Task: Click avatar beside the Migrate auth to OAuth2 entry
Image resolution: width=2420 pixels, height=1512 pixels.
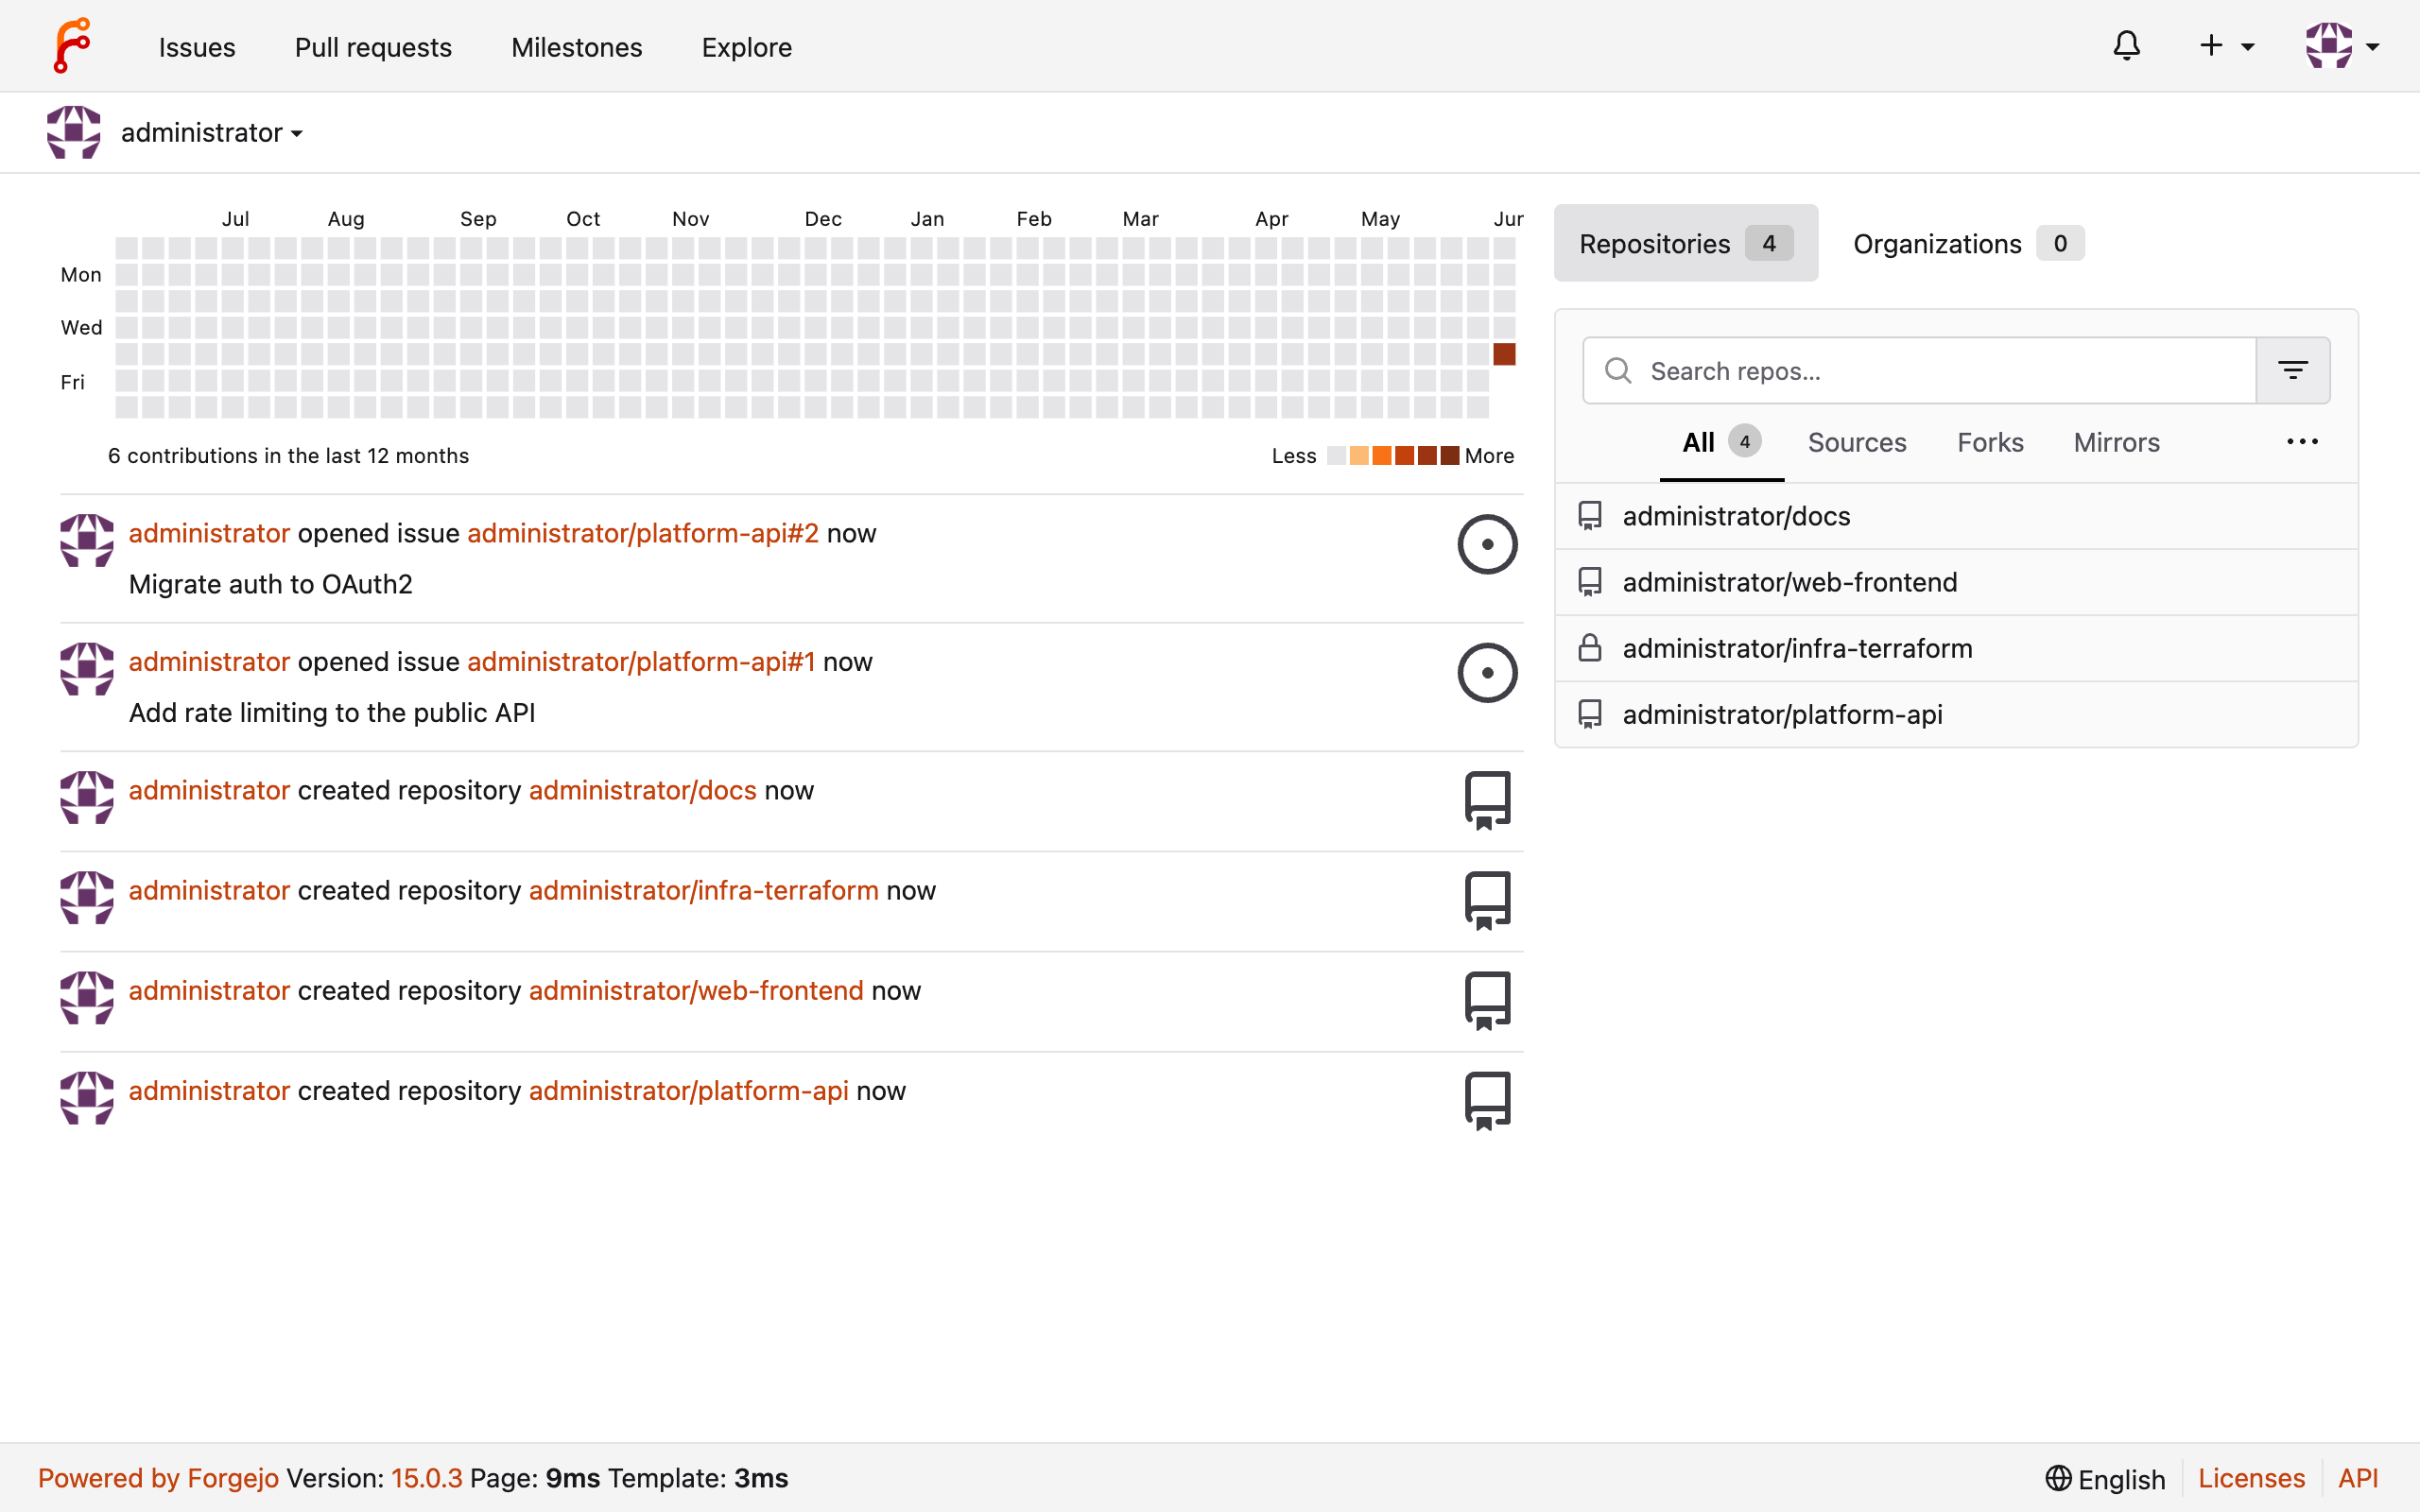Action: [87, 541]
